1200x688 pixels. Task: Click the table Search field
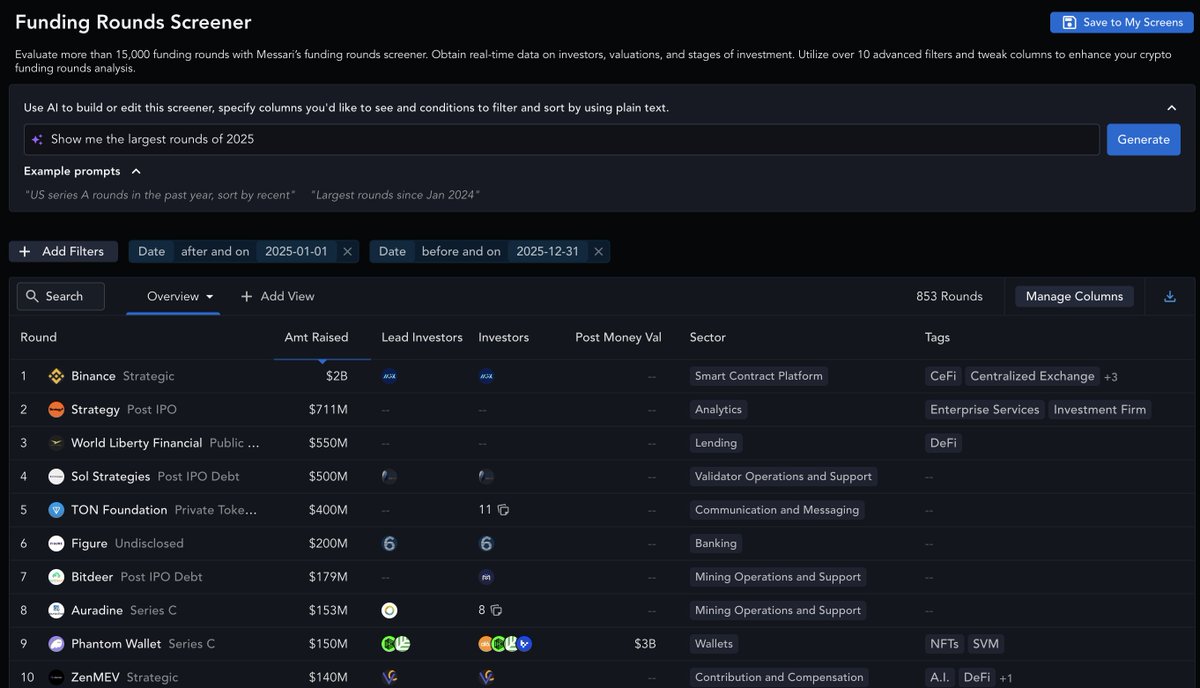click(x=61, y=296)
